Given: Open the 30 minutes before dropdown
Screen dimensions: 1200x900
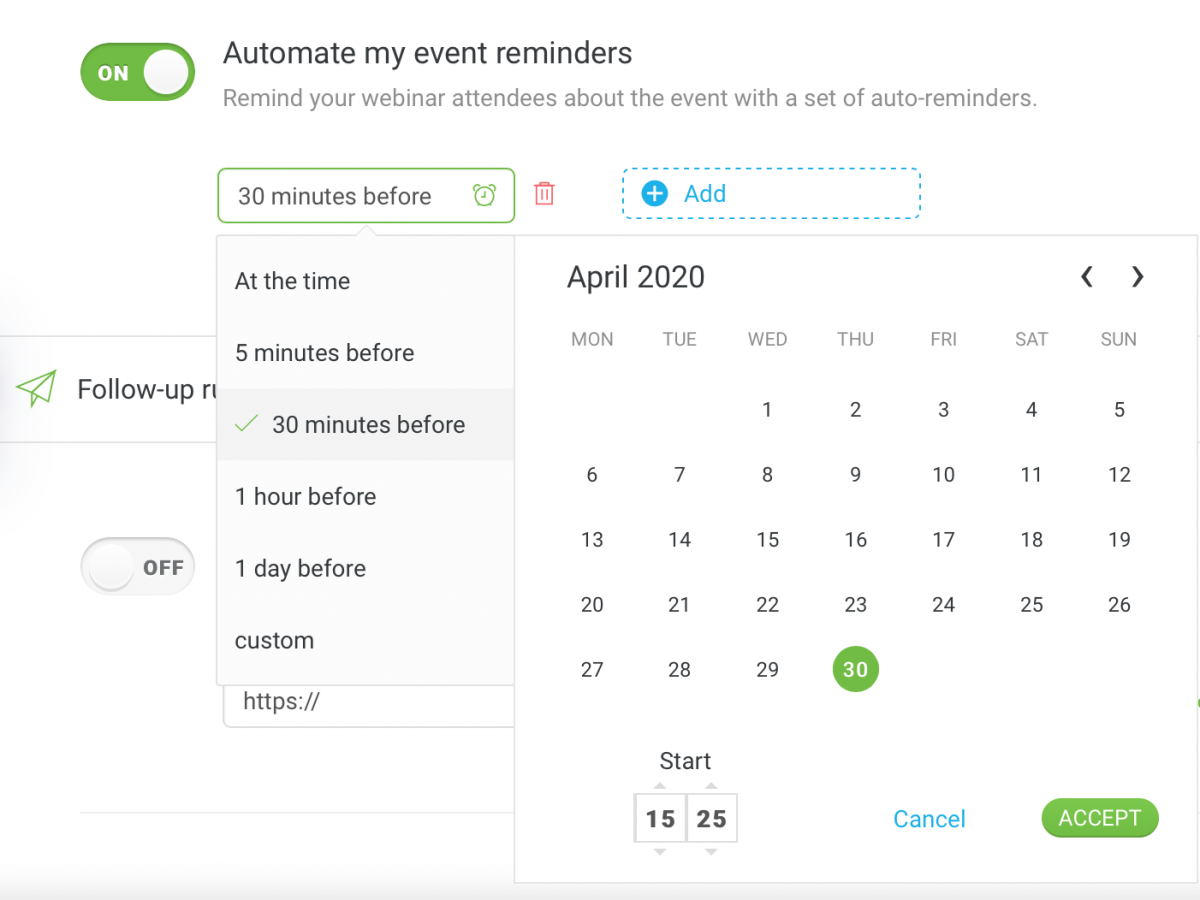Looking at the screenshot, I should point(366,195).
